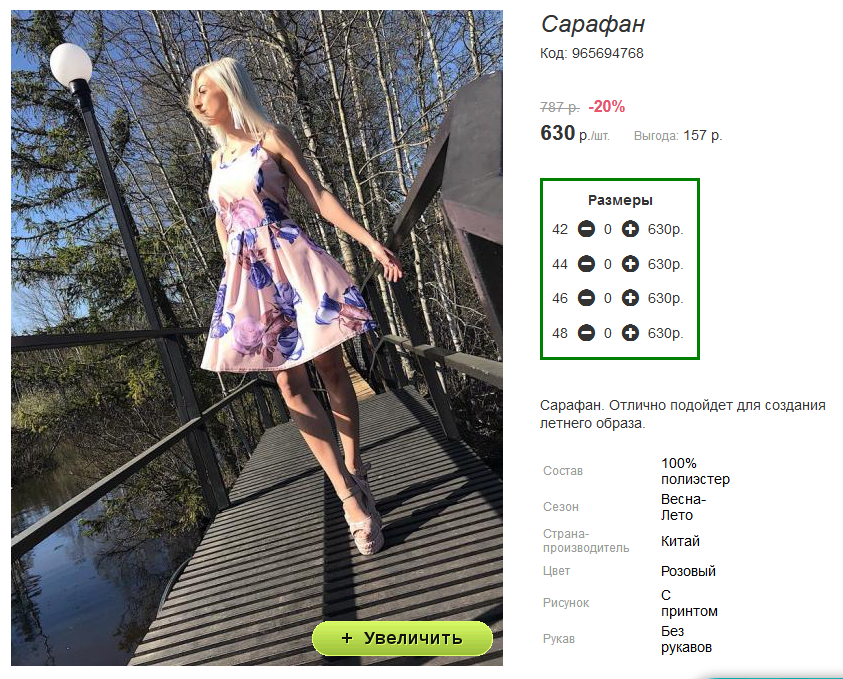Click the Сарафан product title

click(x=592, y=24)
